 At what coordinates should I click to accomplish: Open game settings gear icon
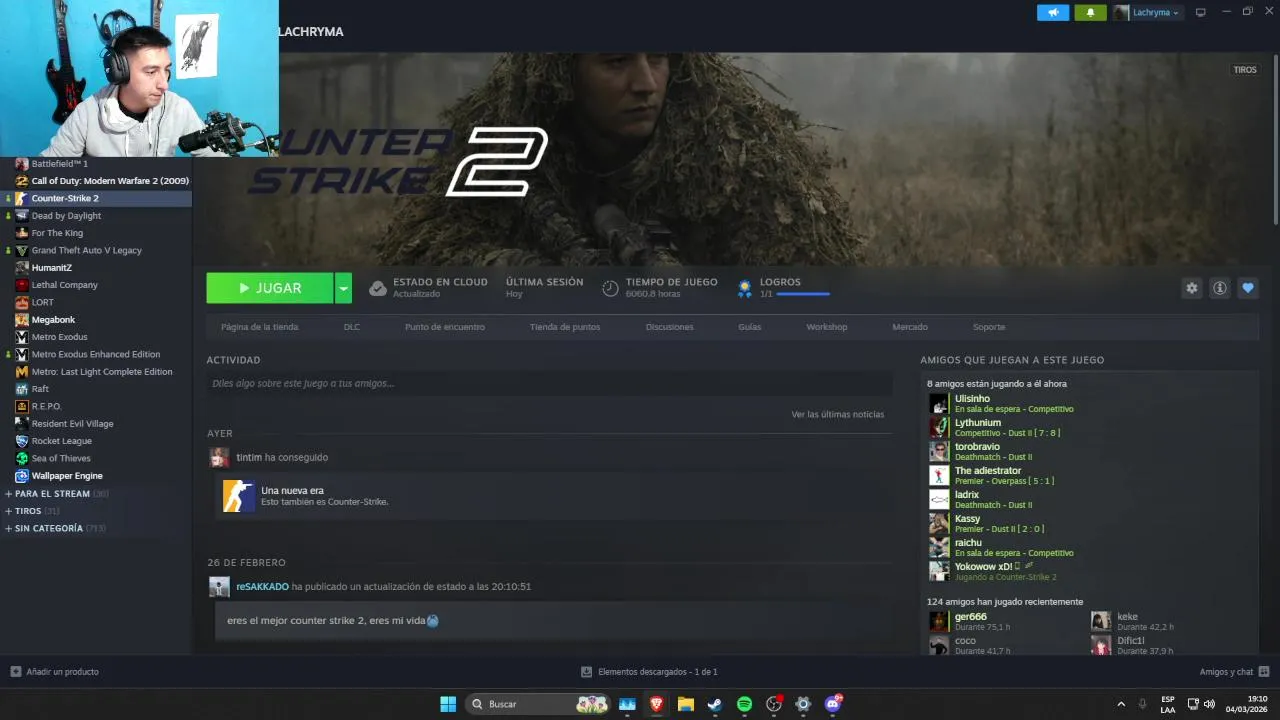click(x=1192, y=288)
